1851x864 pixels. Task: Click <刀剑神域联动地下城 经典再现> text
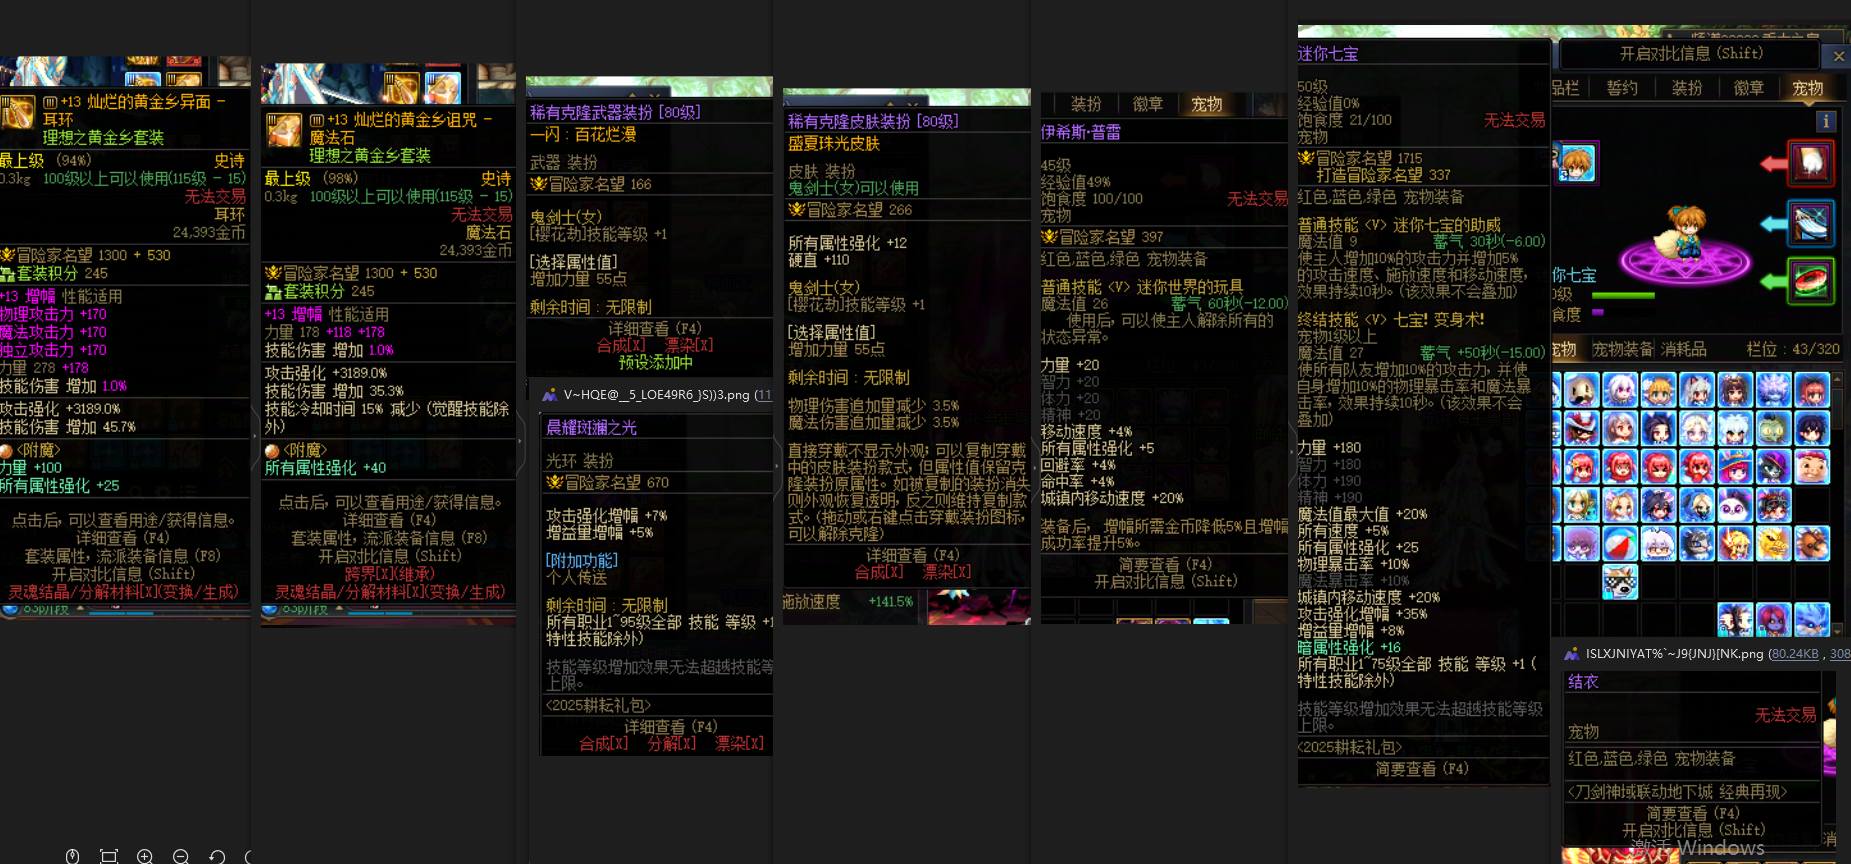(x=1677, y=791)
